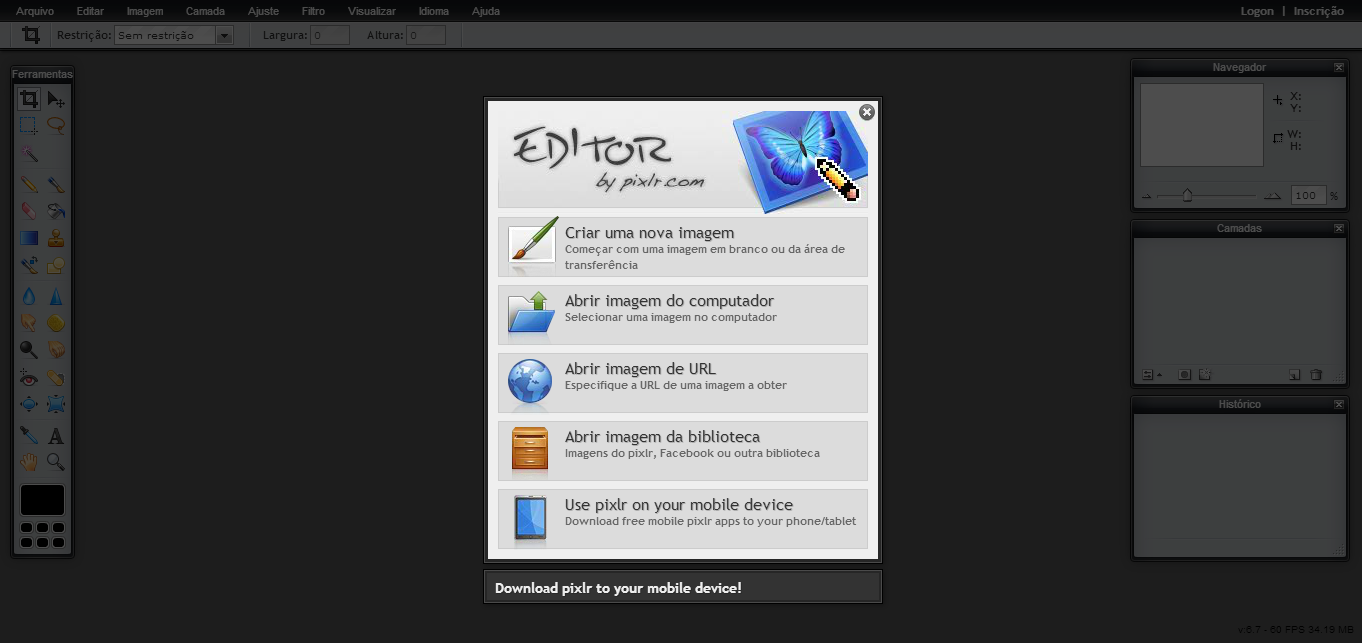This screenshot has height=643, width=1362.
Task: Open the Camada menu
Action: (x=205, y=11)
